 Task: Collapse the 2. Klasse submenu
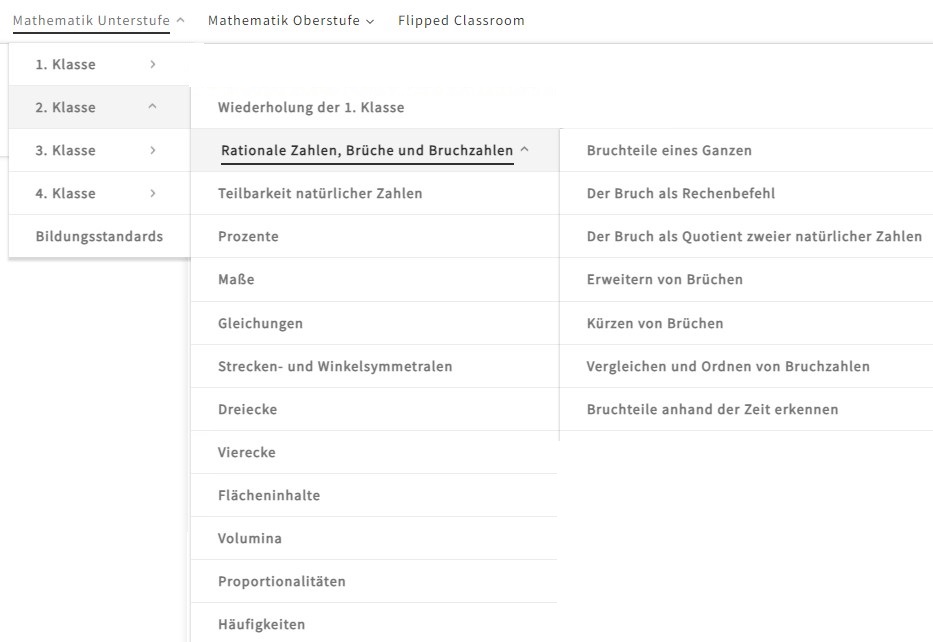152,108
